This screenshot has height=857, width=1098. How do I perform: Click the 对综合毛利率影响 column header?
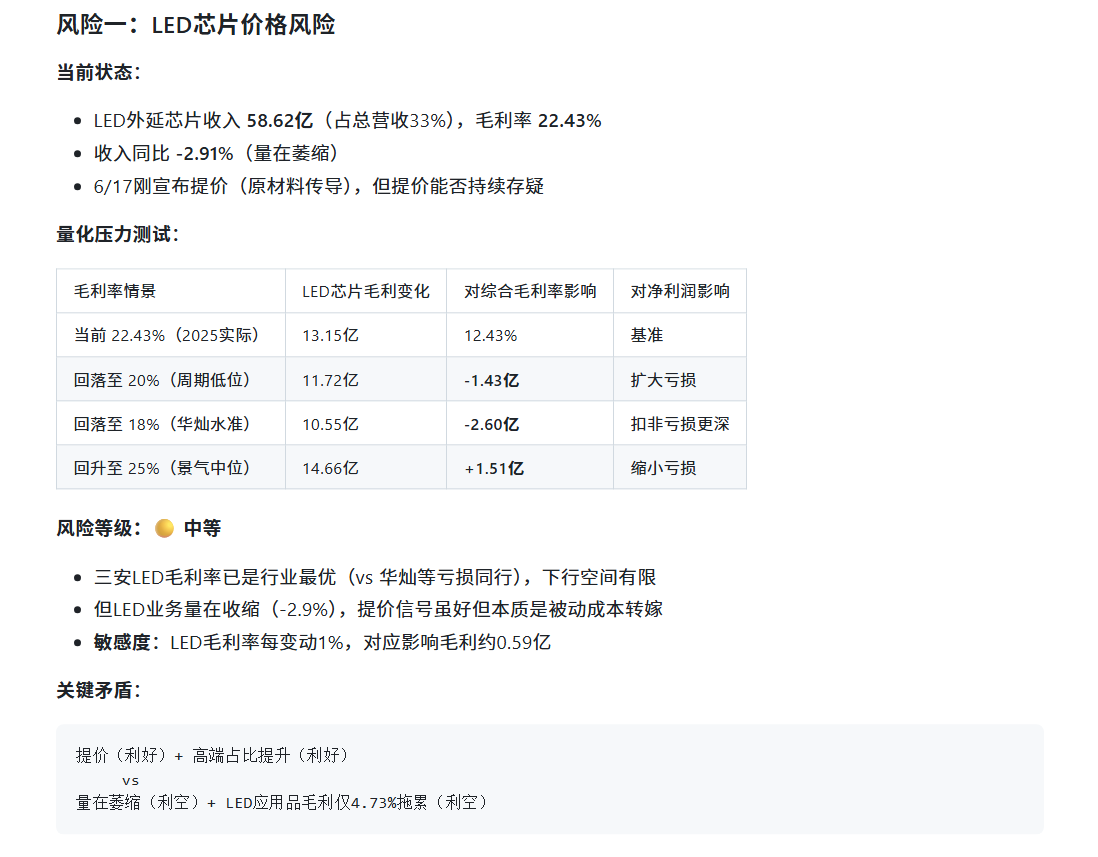(530, 291)
